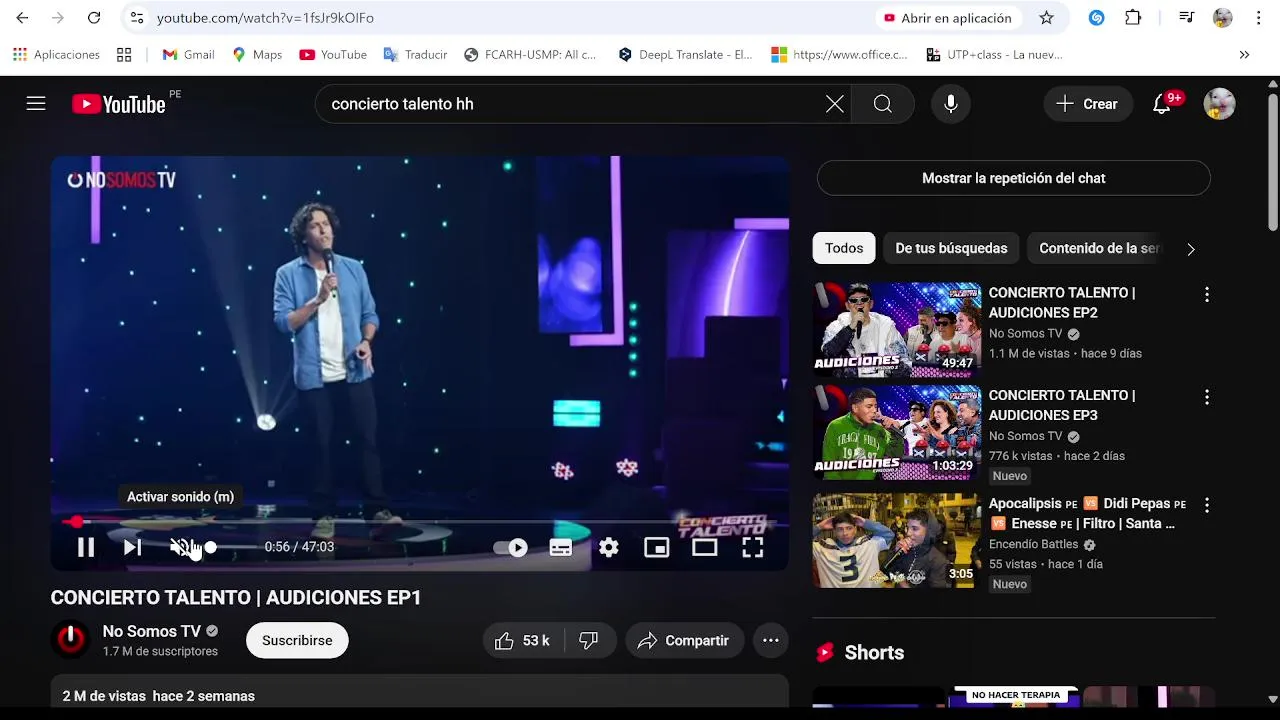Click the address bar URL

265,18
